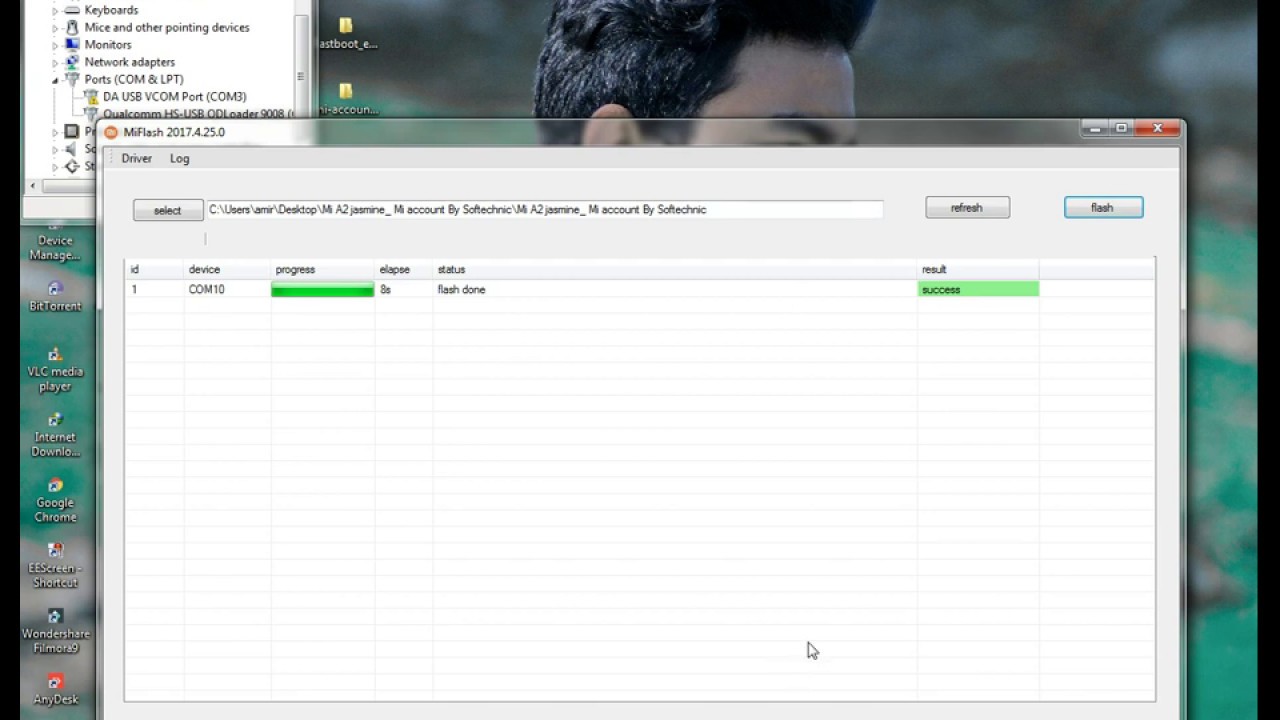
Task: Open the Driver menu in MiFlash
Action: click(137, 159)
